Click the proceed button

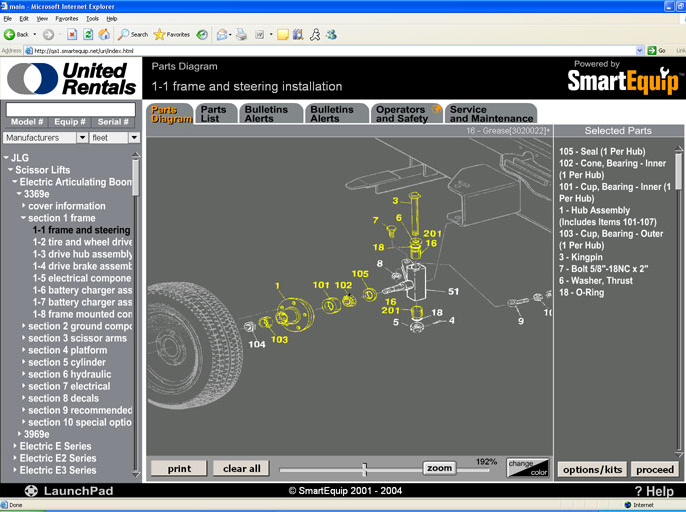654,469
